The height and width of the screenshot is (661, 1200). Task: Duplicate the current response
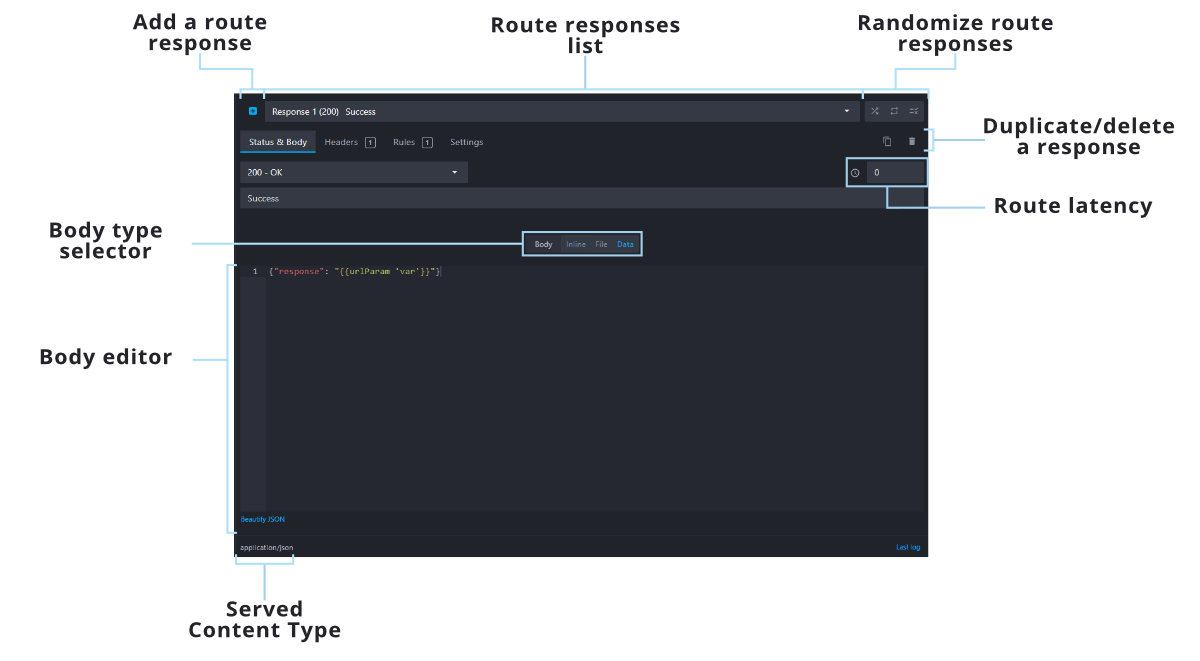(887, 142)
